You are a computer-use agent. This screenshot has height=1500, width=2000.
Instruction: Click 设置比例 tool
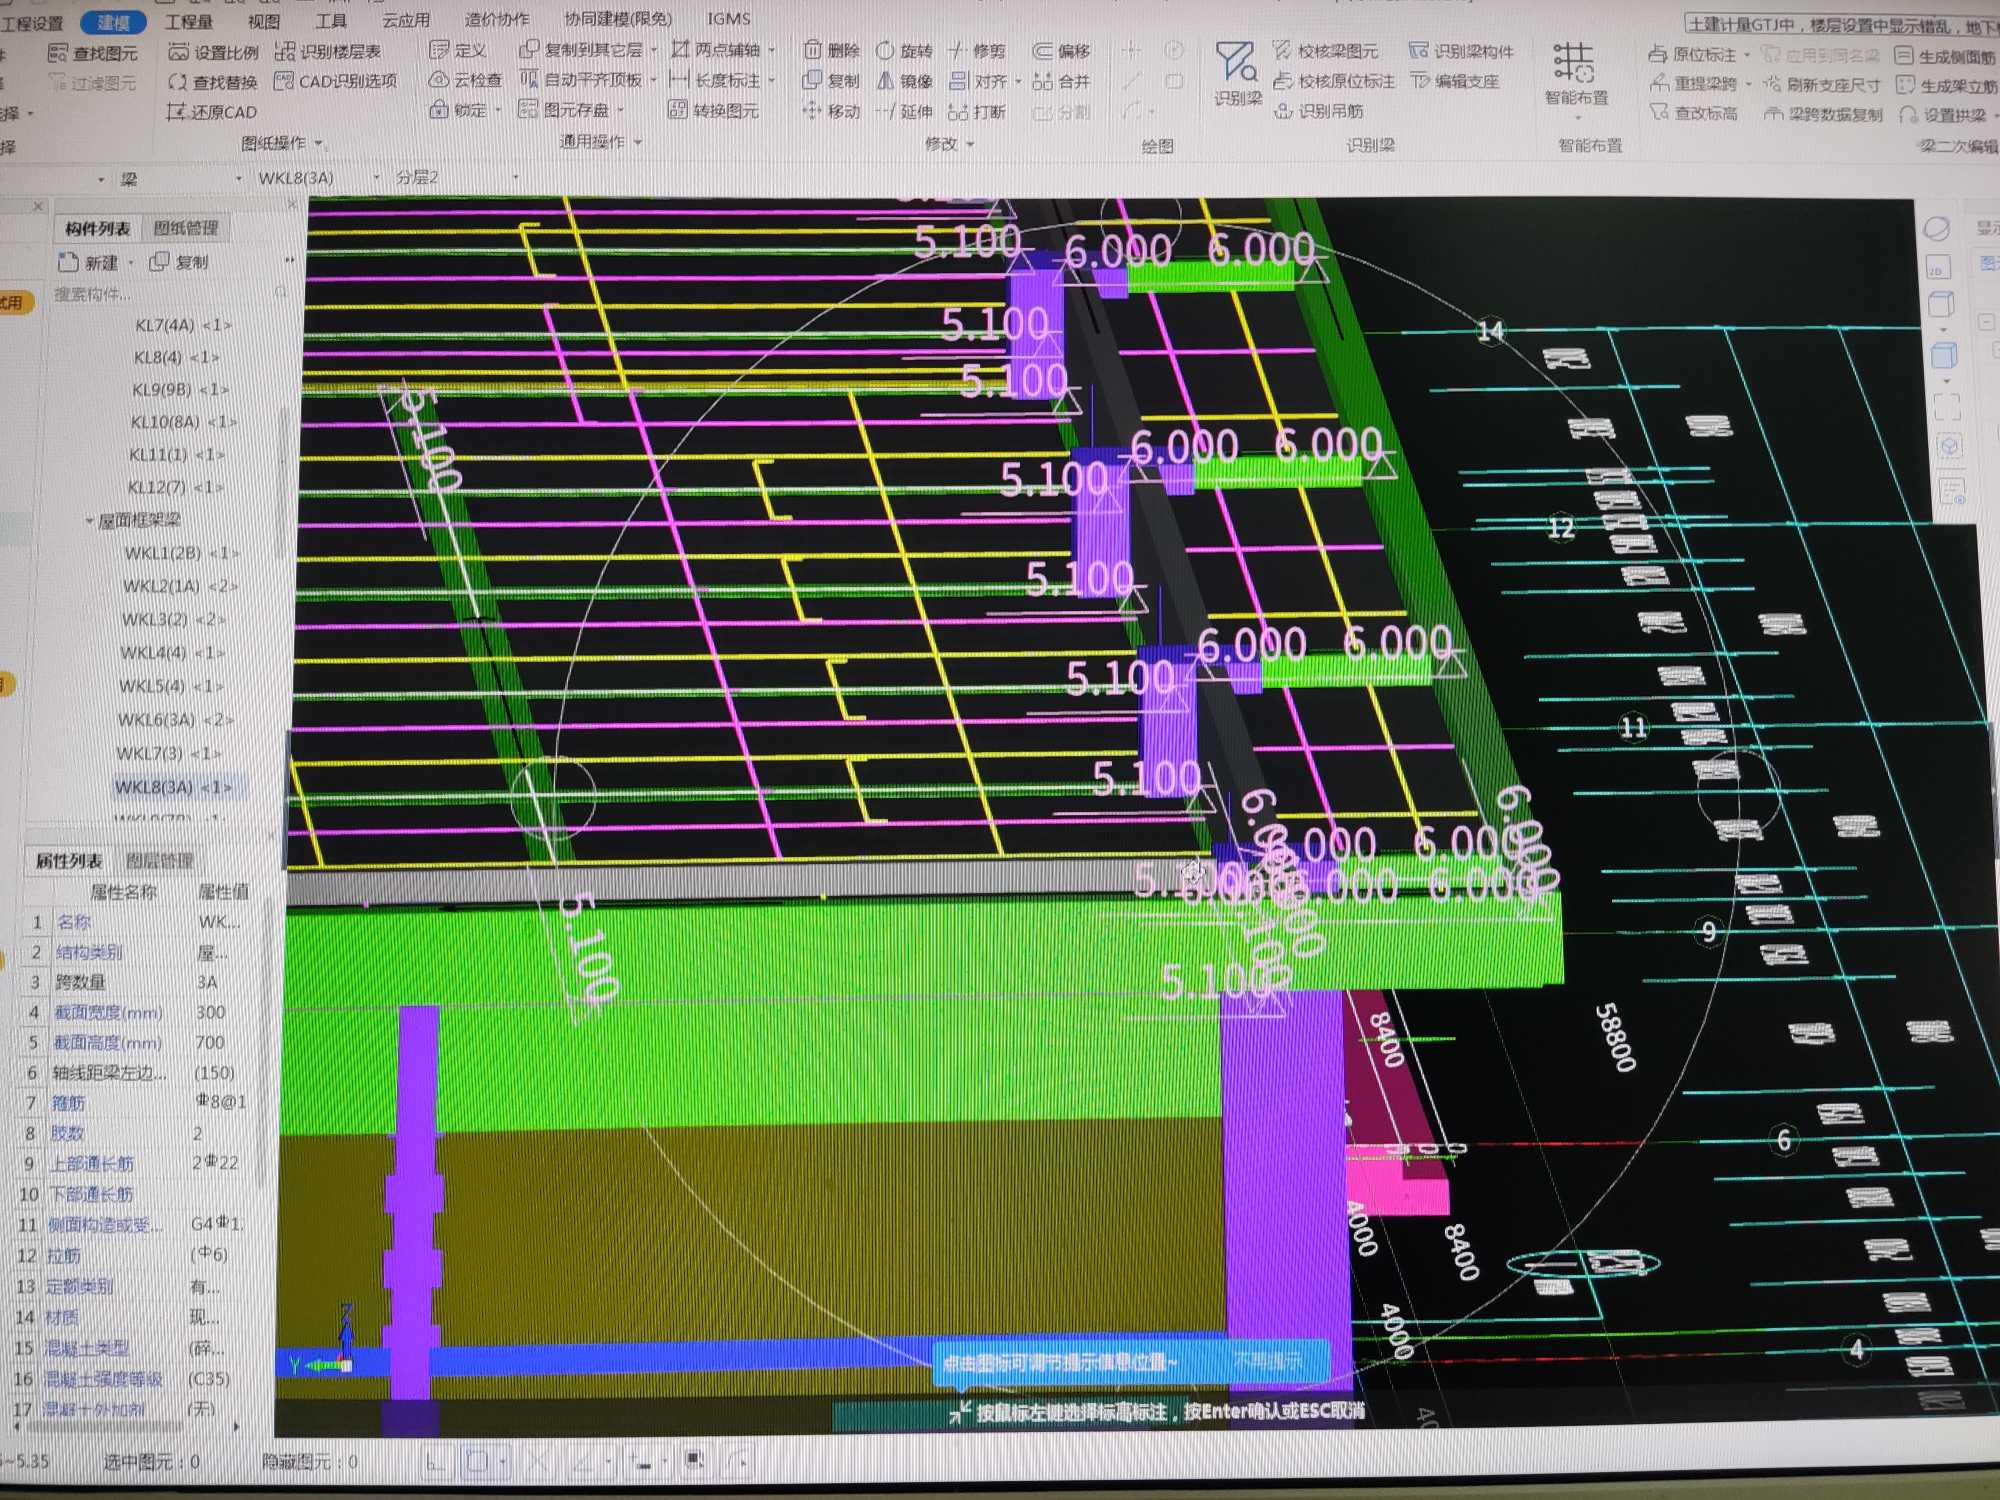coord(214,52)
